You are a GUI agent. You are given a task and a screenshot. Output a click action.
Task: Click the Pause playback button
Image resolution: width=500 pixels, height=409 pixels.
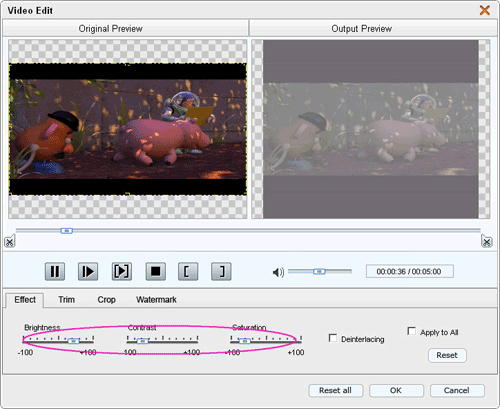click(x=55, y=271)
